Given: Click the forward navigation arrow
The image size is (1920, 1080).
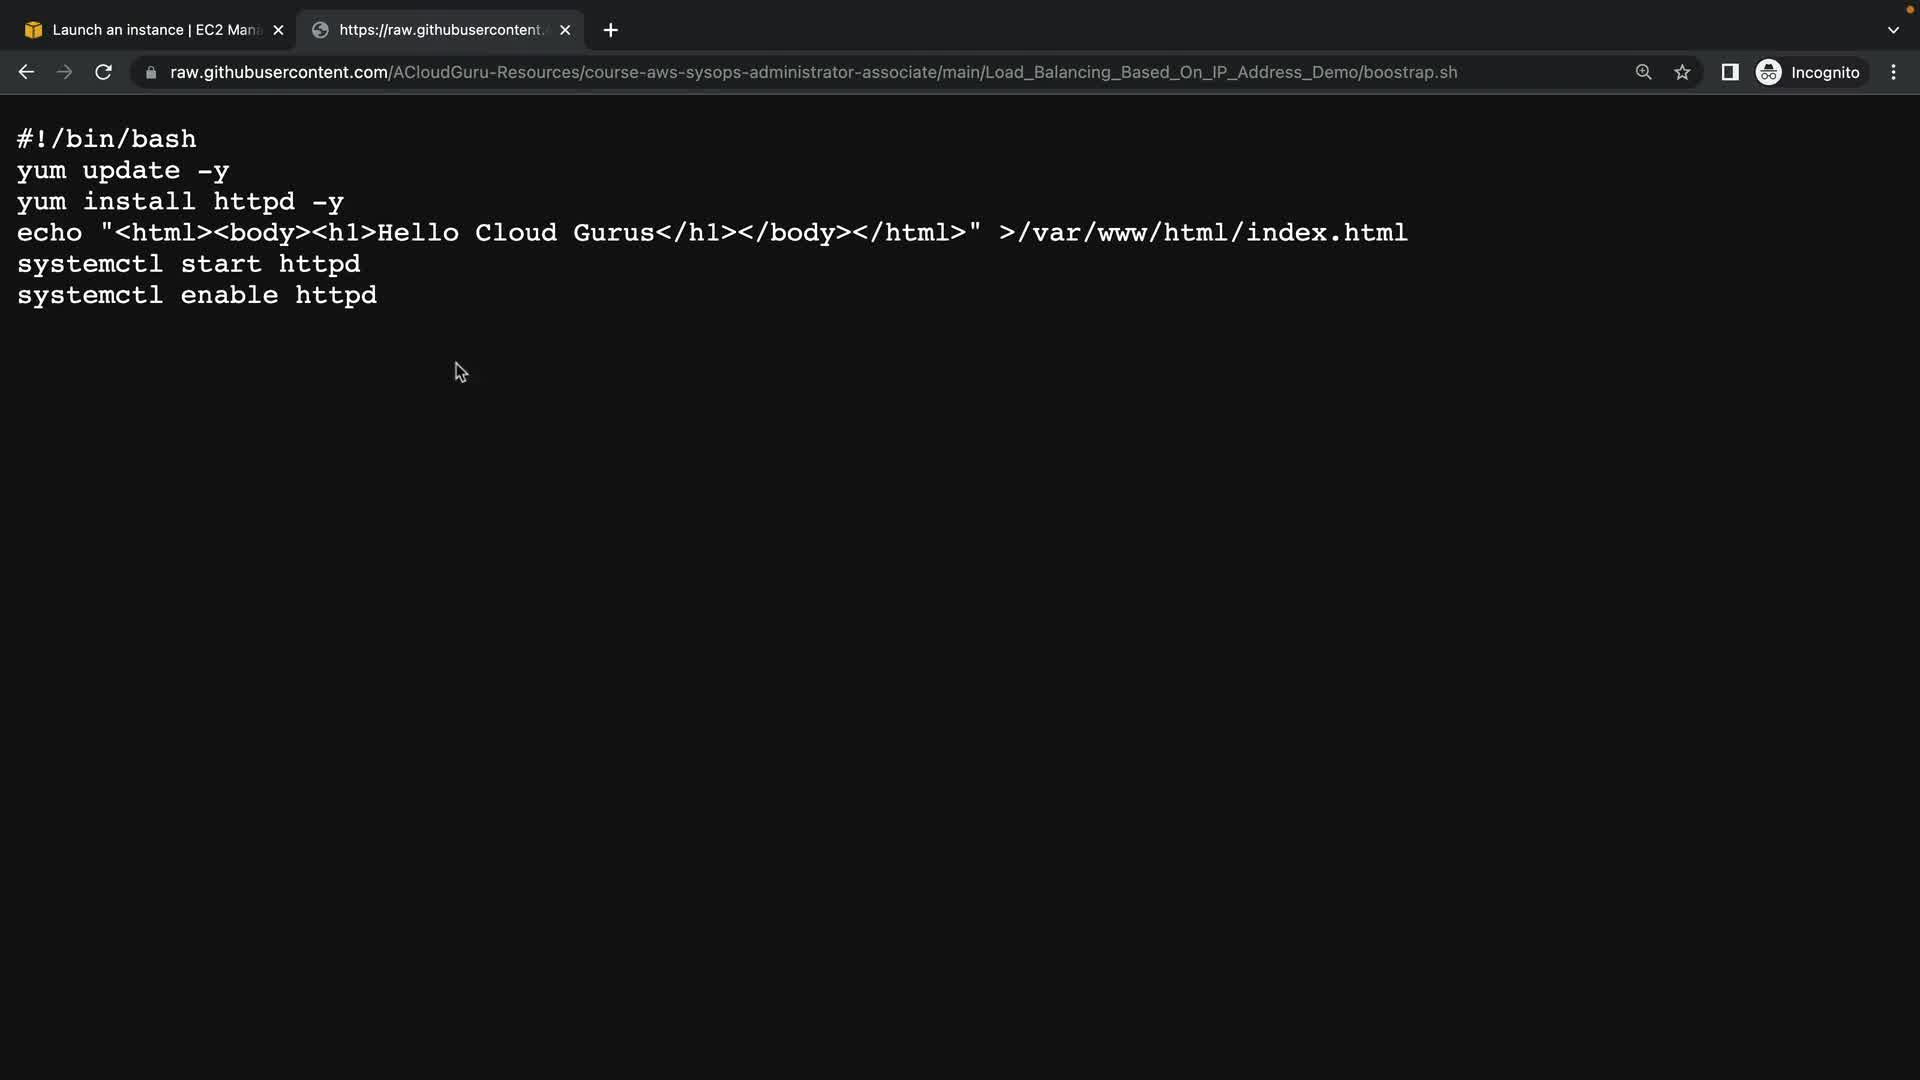Looking at the screenshot, I should click(x=64, y=72).
